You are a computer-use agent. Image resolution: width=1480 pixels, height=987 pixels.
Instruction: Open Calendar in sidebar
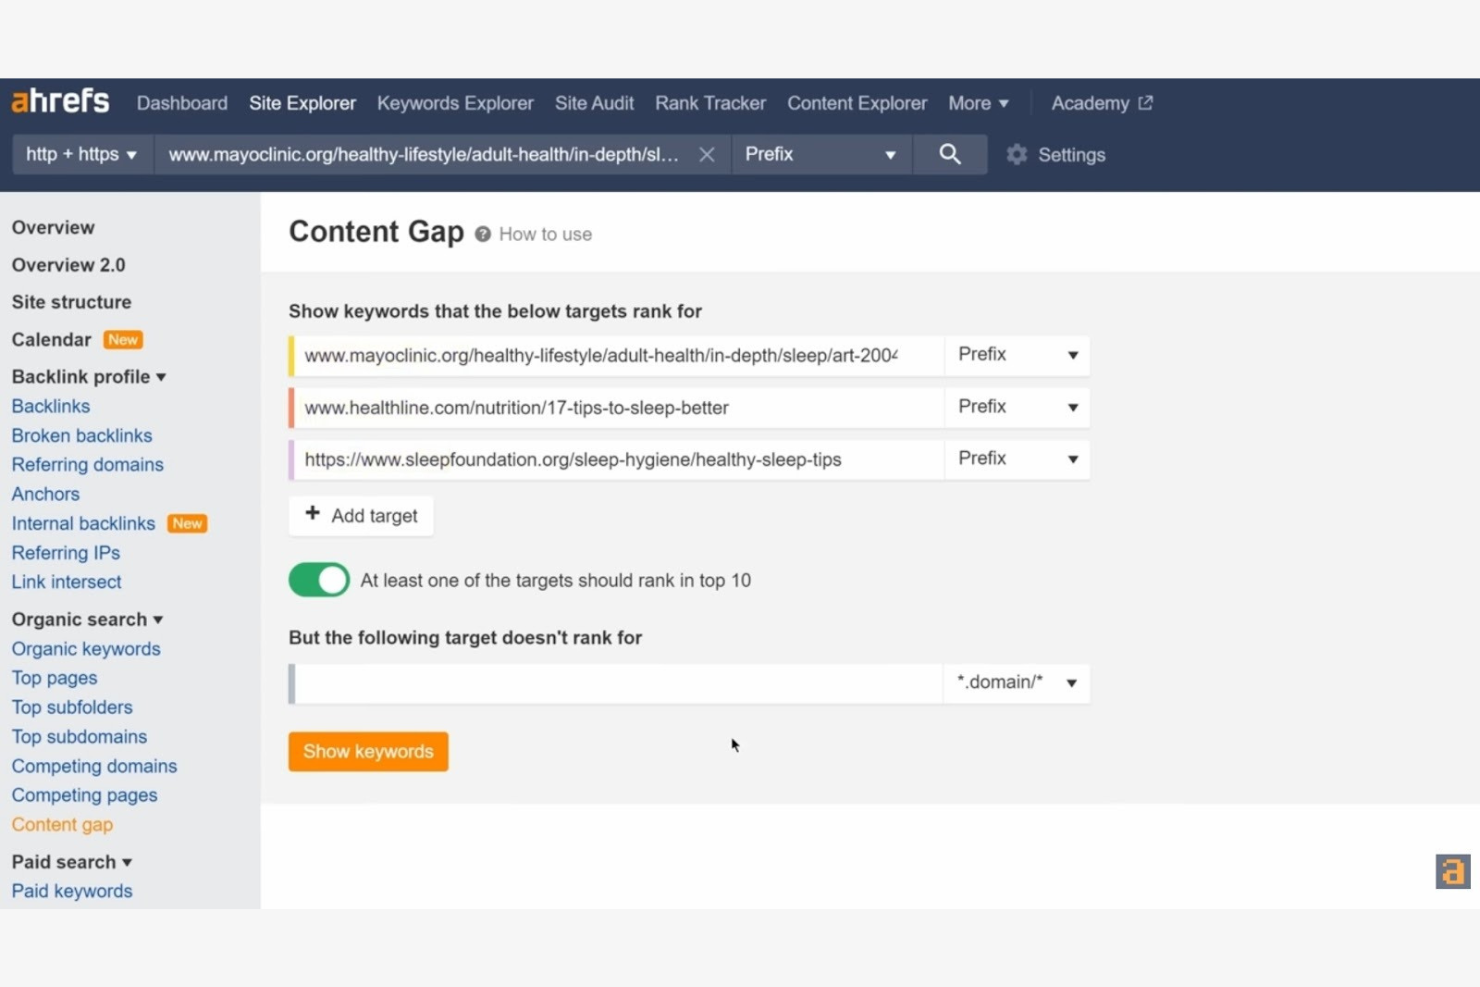click(x=51, y=340)
